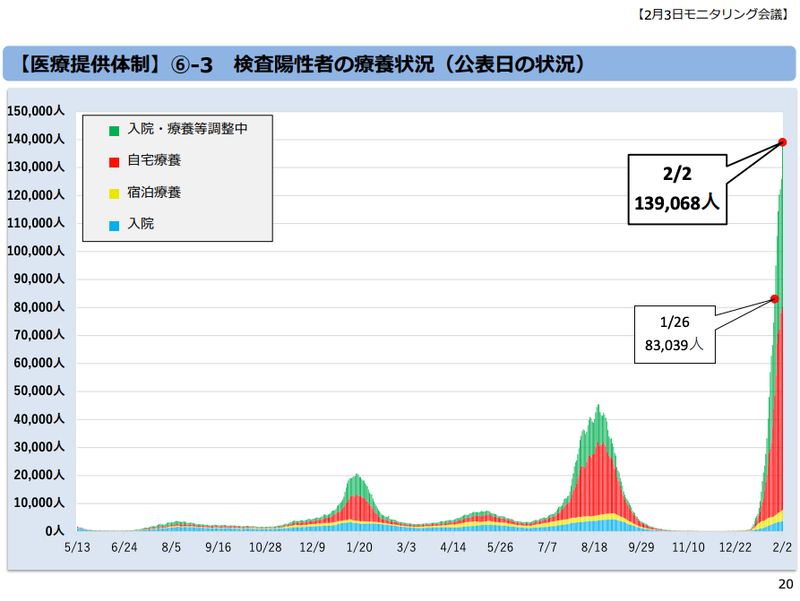
Task: Click the red marker dot at the 83,039 point
Action: 774,299
